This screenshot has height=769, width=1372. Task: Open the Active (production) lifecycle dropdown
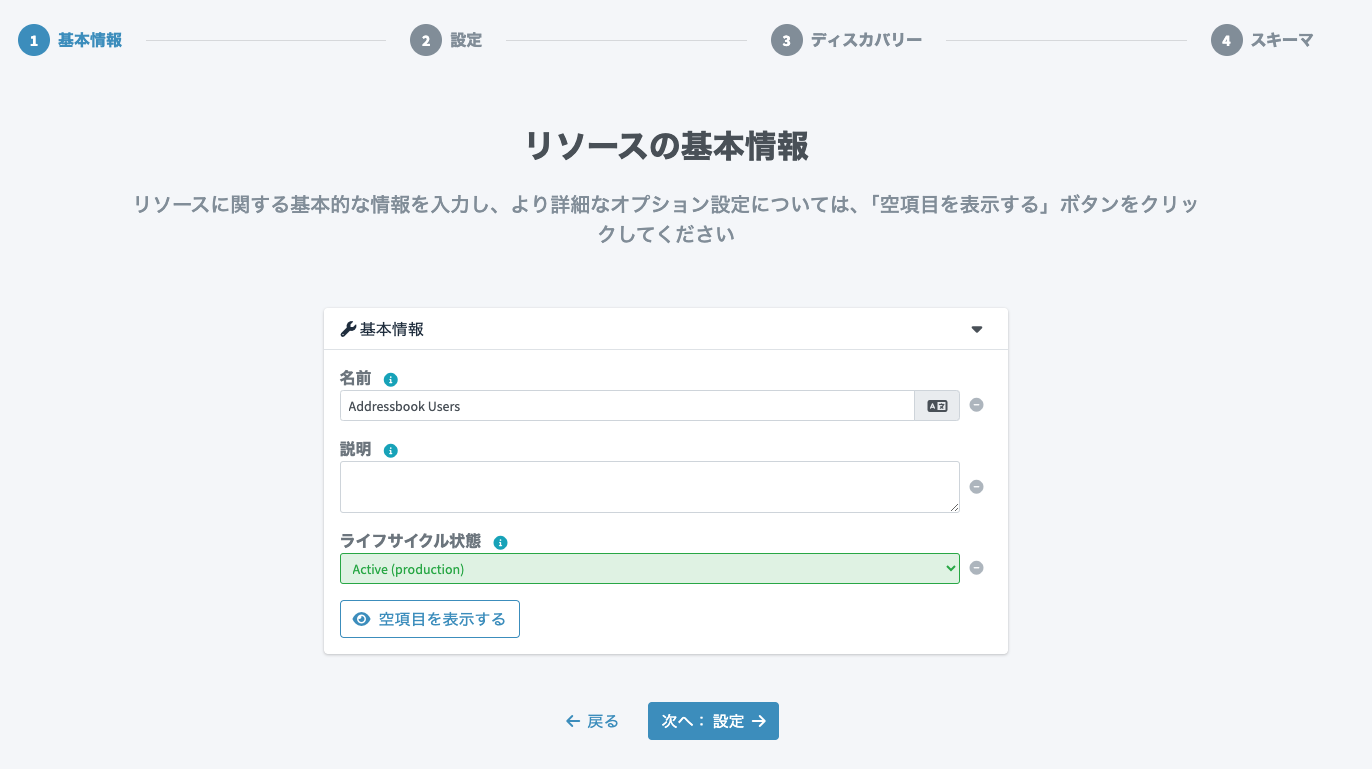(650, 569)
